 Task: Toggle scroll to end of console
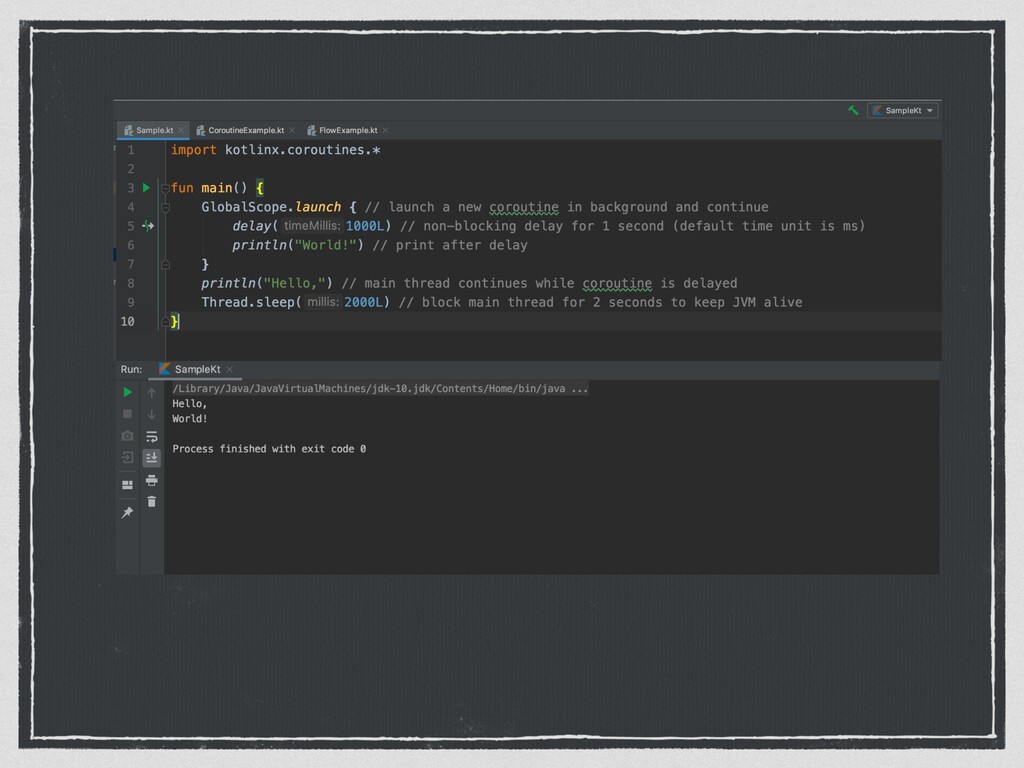(152, 458)
